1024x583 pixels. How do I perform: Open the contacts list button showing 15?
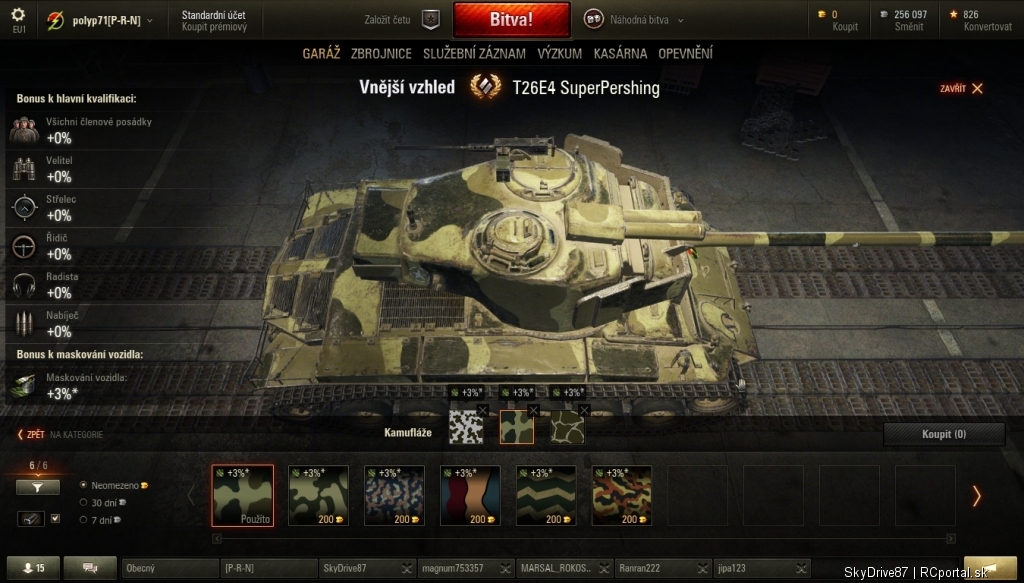tap(33, 568)
